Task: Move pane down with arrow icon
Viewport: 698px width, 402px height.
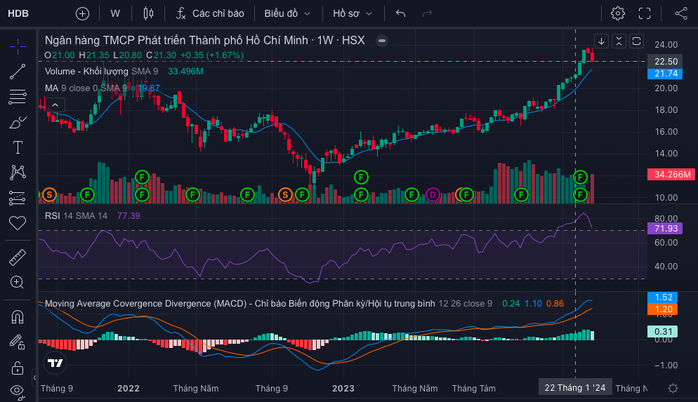Action: [x=601, y=41]
